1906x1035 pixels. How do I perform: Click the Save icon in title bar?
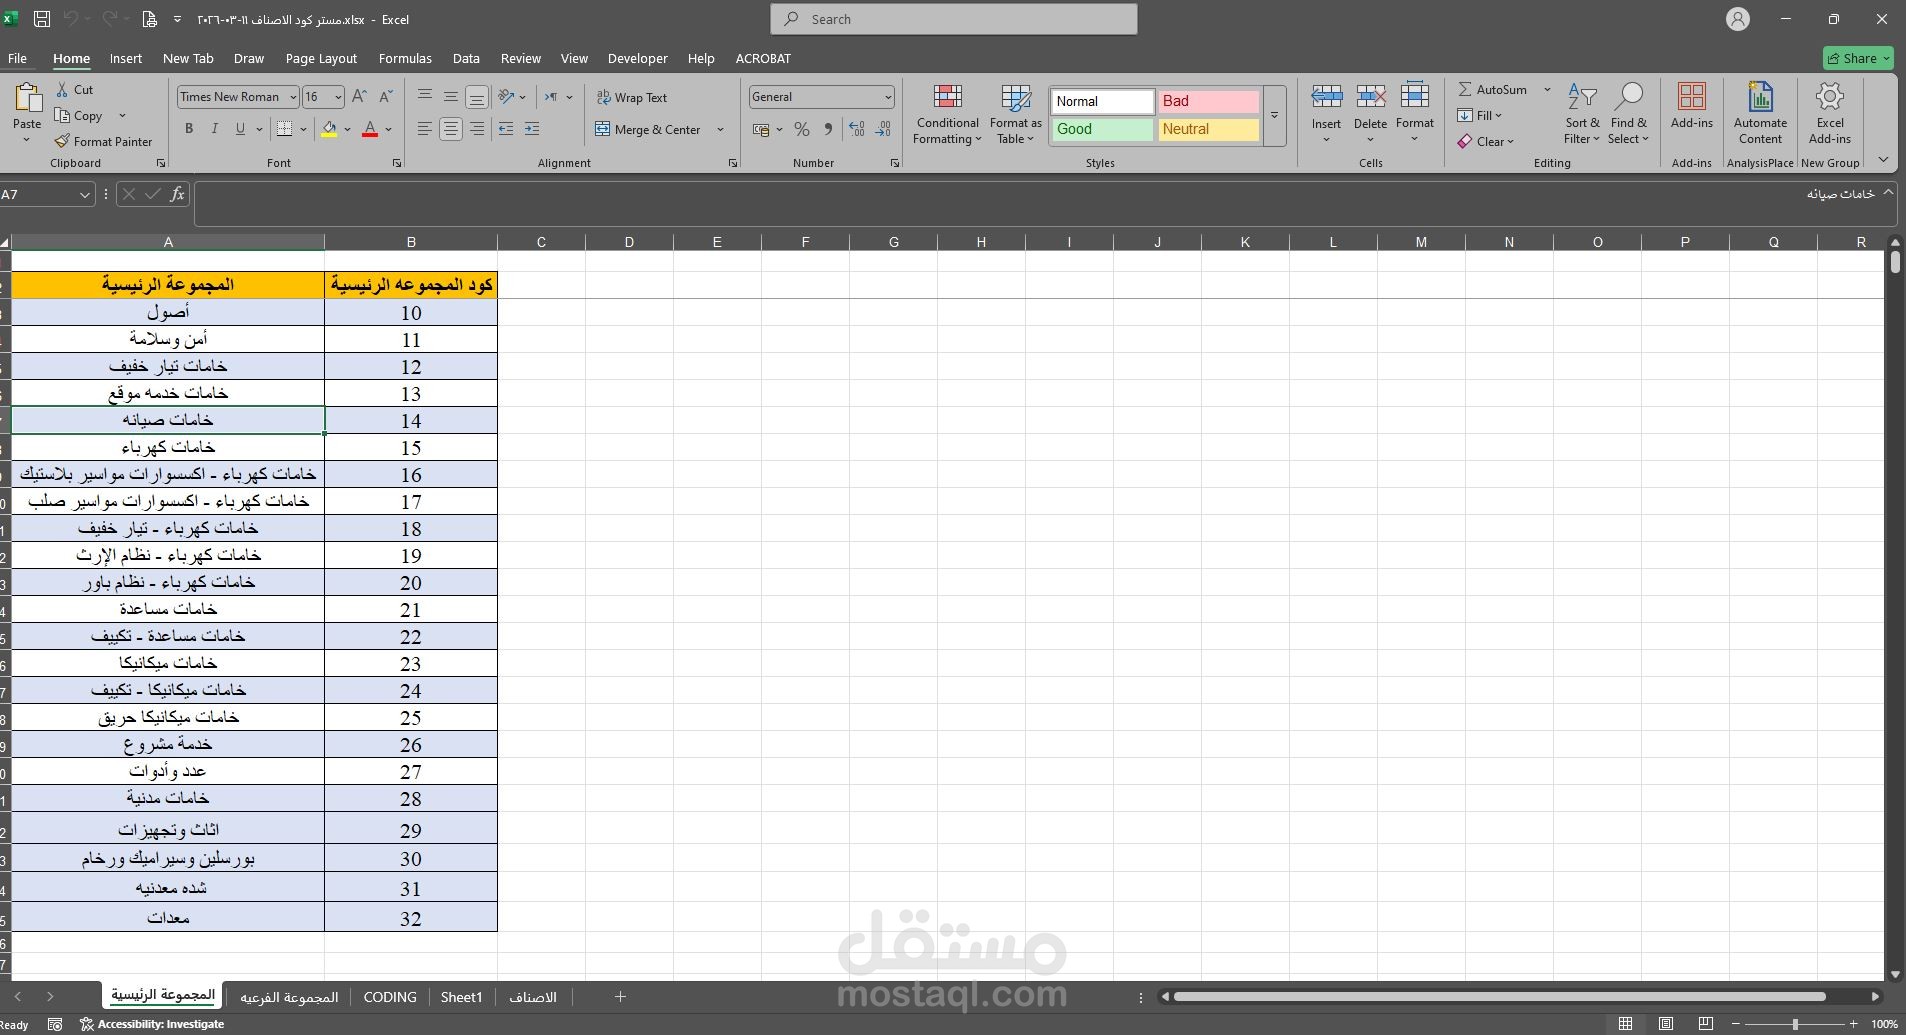coord(42,19)
